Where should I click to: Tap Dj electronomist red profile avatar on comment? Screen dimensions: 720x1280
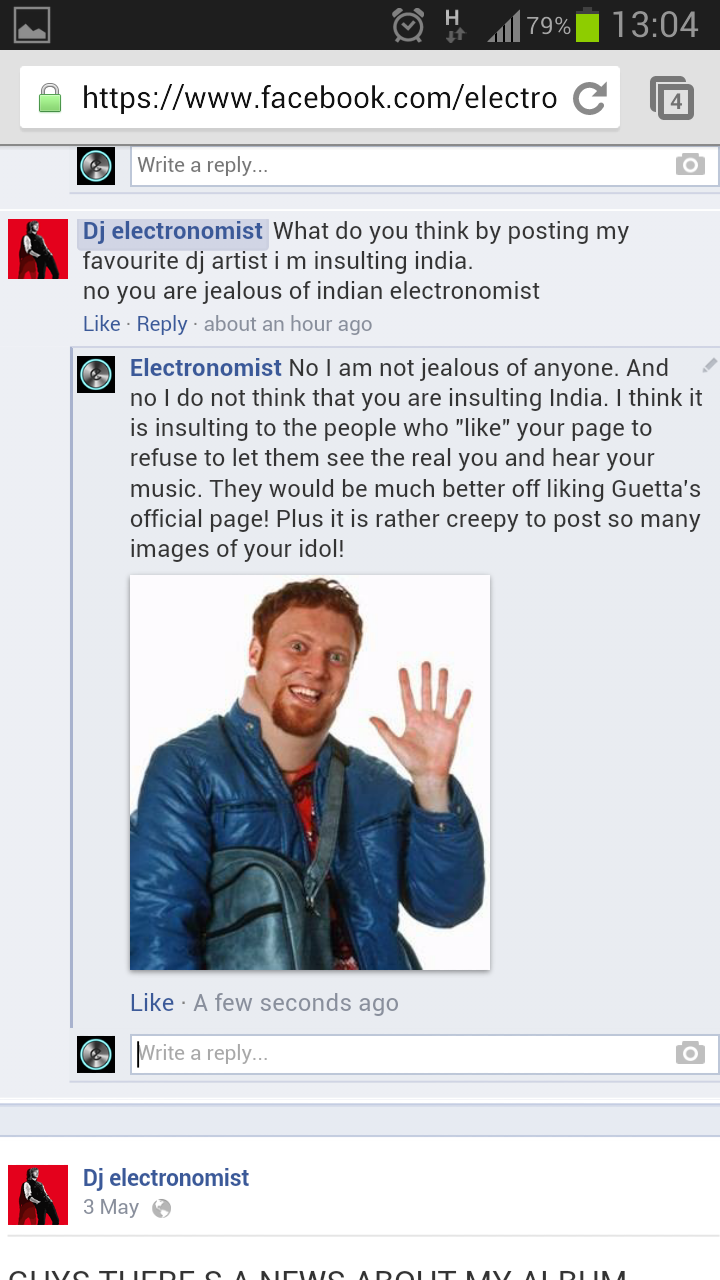[38, 249]
